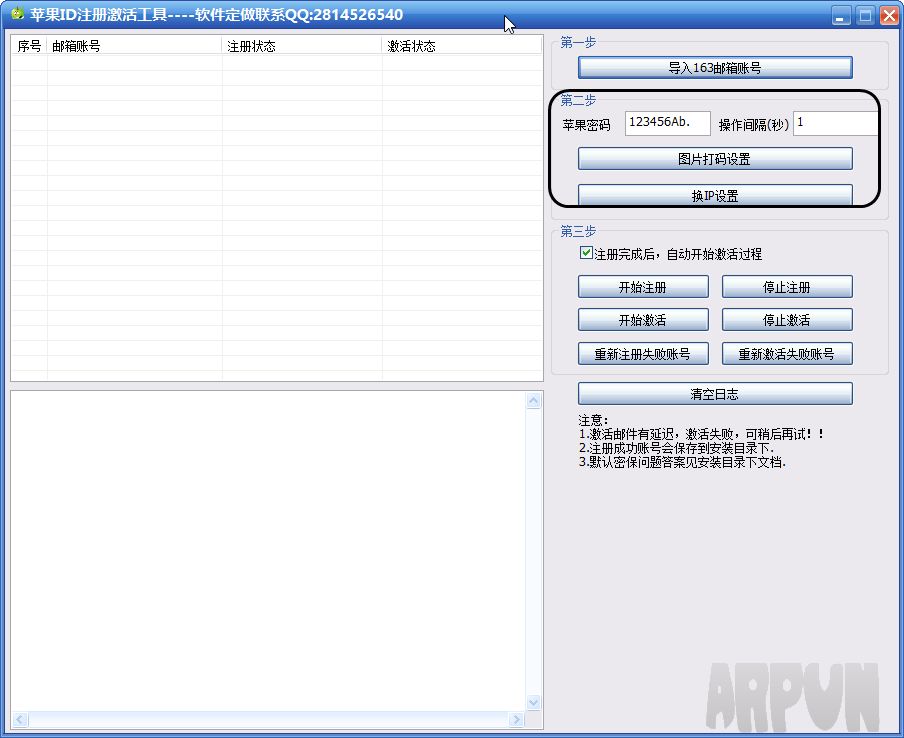Click the log's horizontal scroll right arrow
The height and width of the screenshot is (738, 904).
[x=516, y=720]
